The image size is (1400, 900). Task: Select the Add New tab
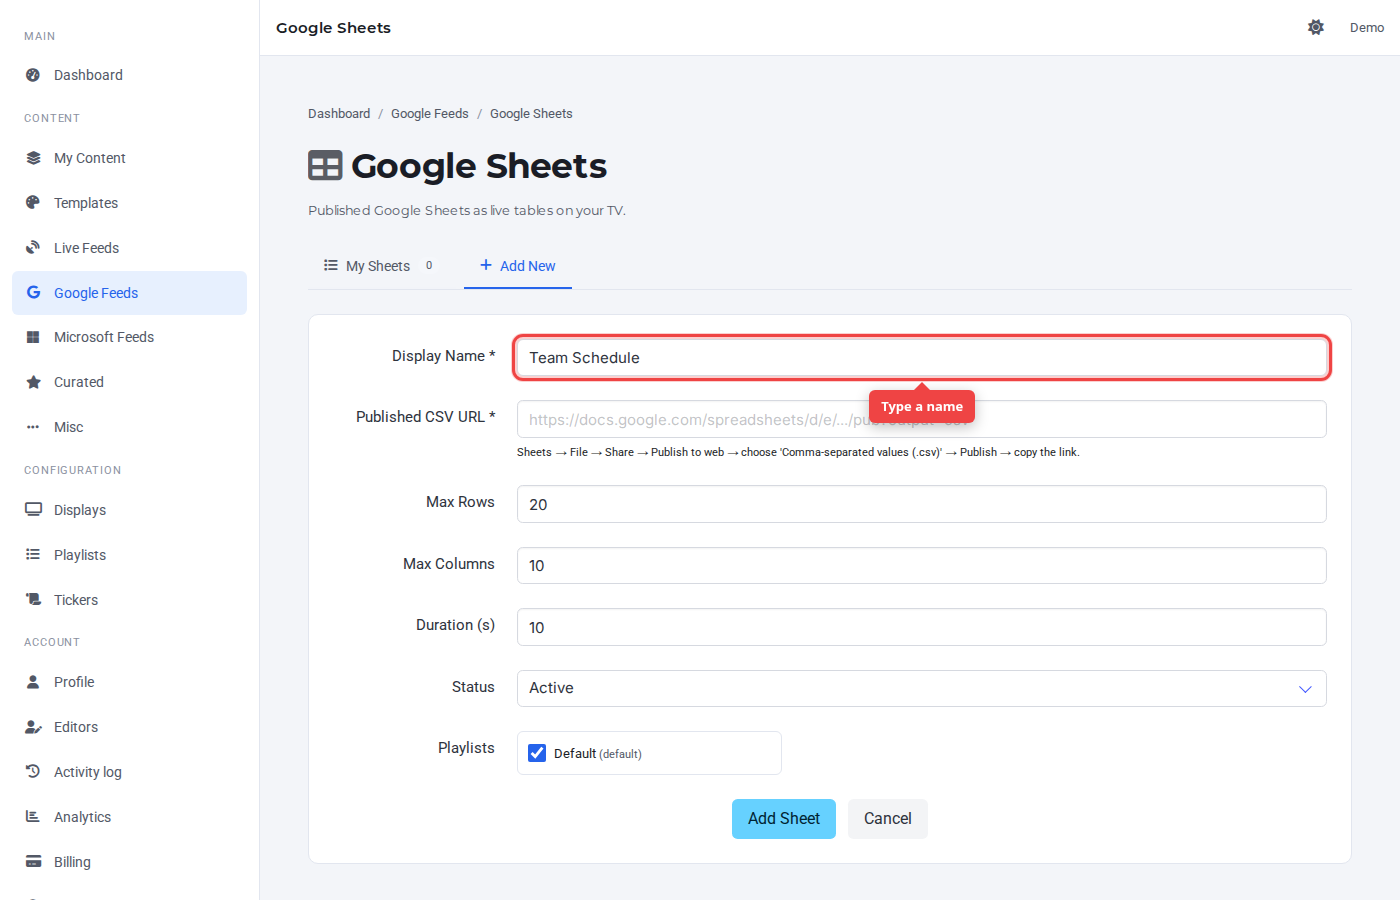(x=518, y=266)
